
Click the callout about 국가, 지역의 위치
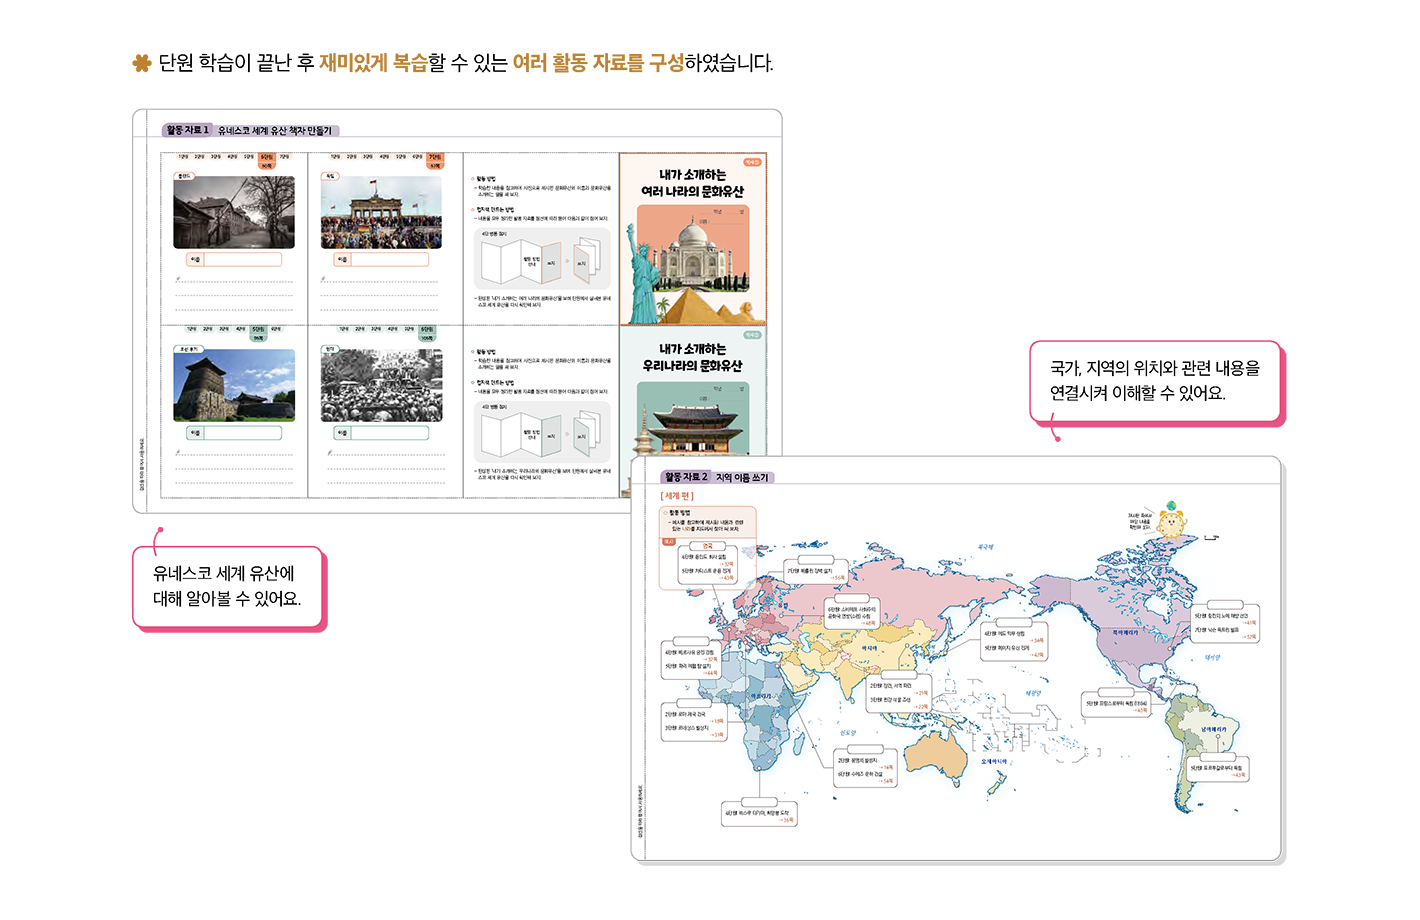click(x=1156, y=382)
